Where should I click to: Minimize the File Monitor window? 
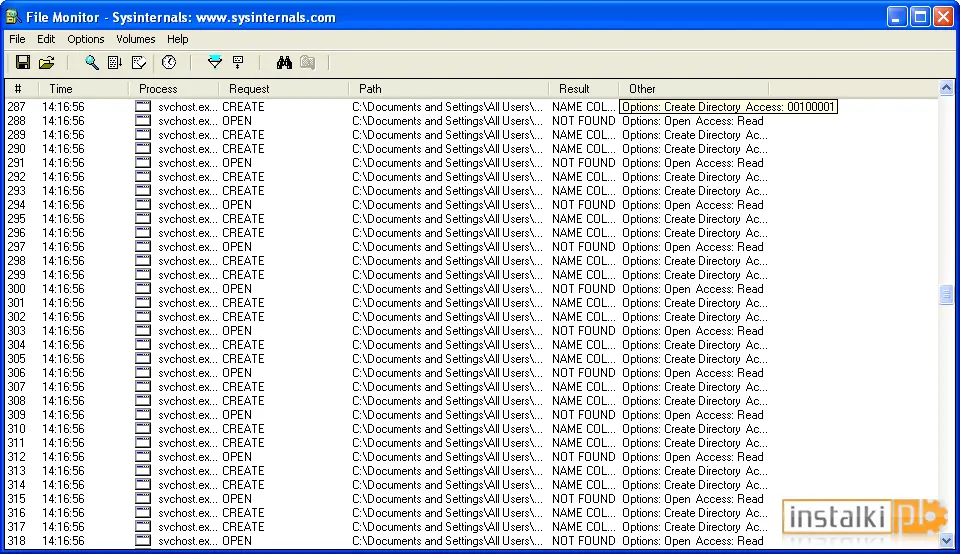896,17
